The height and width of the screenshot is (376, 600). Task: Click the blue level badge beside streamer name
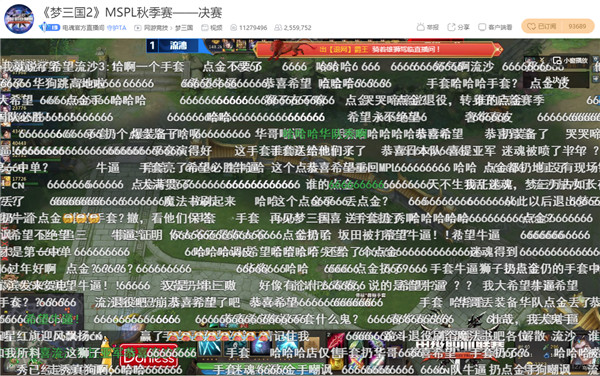click(x=50, y=27)
